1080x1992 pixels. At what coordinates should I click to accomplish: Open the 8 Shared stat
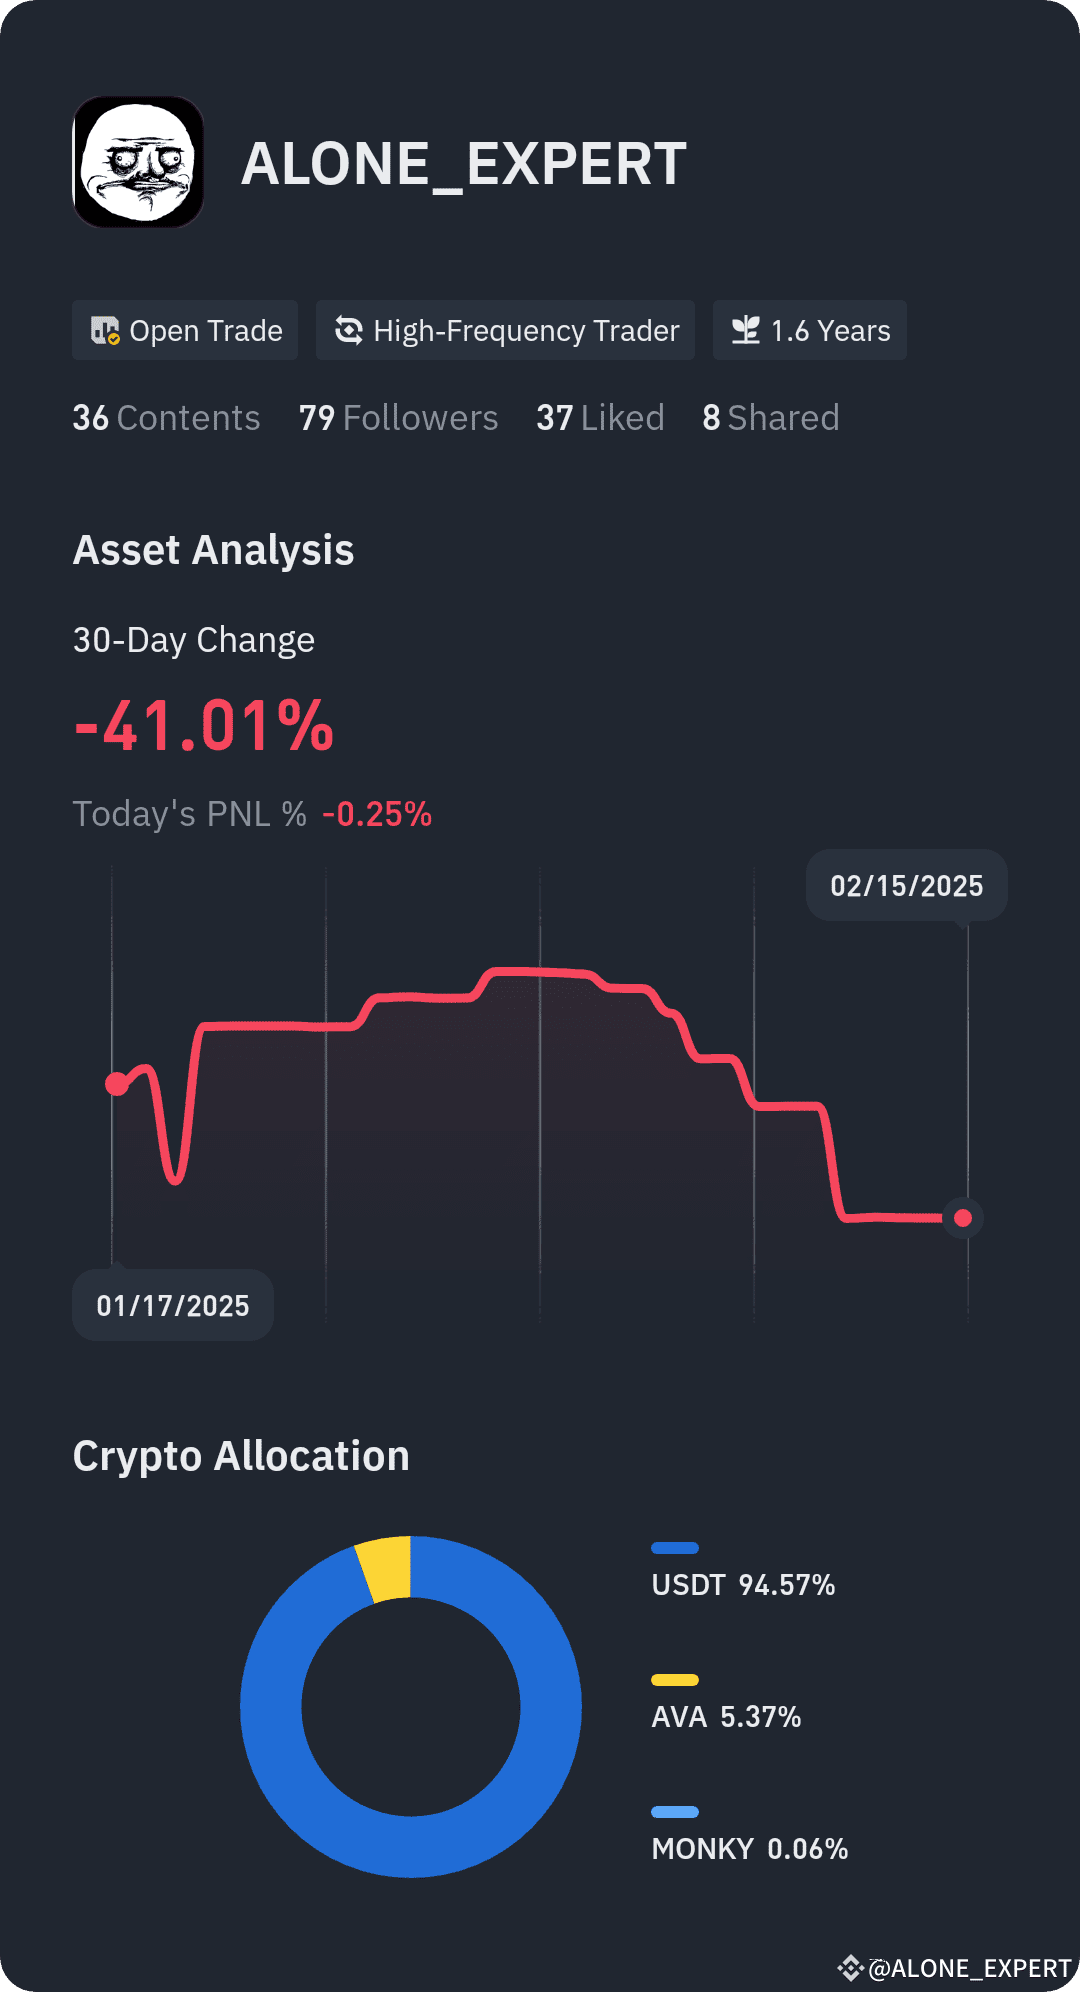[x=771, y=418]
